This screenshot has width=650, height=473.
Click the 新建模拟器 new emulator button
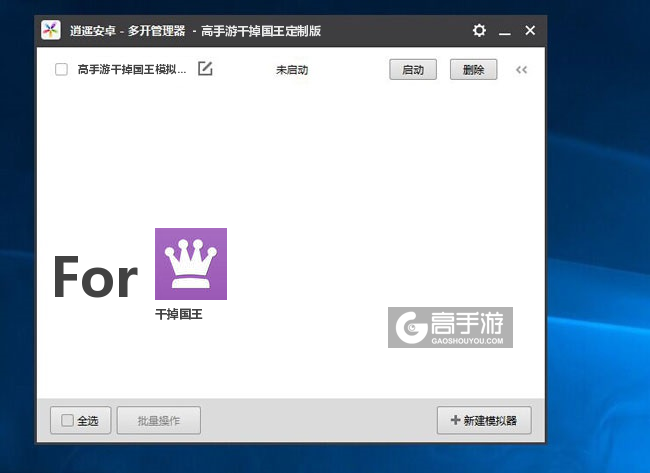pos(484,420)
